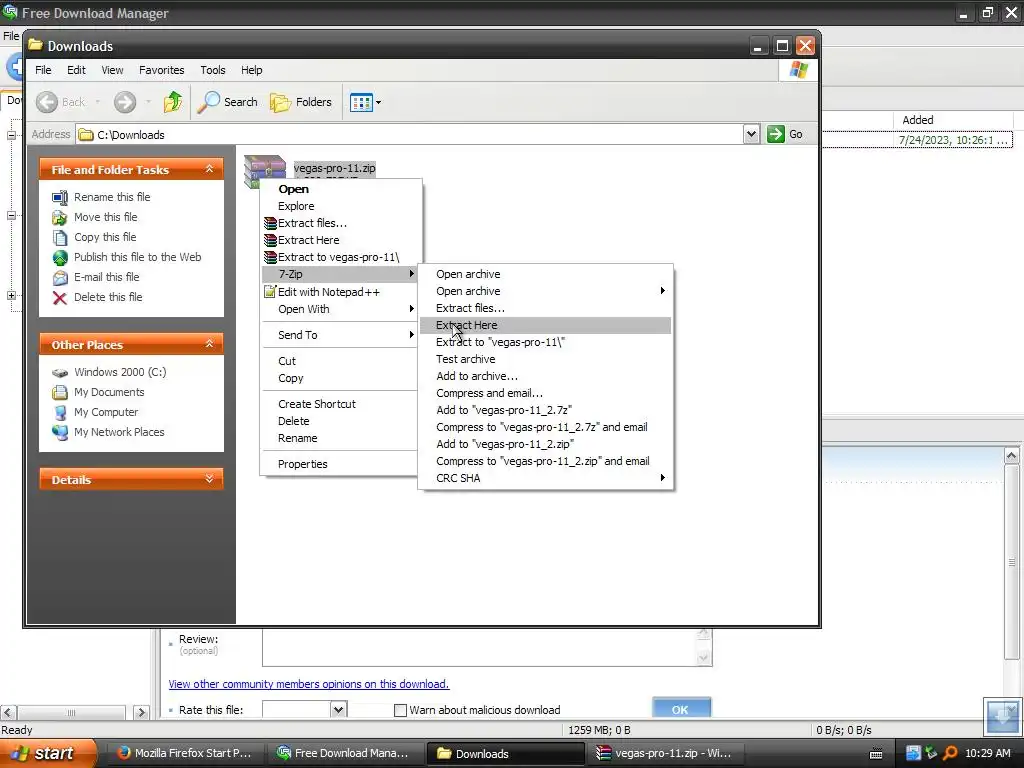Open the Favorites menu
Screen dimensions: 1024x768
tap(161, 70)
